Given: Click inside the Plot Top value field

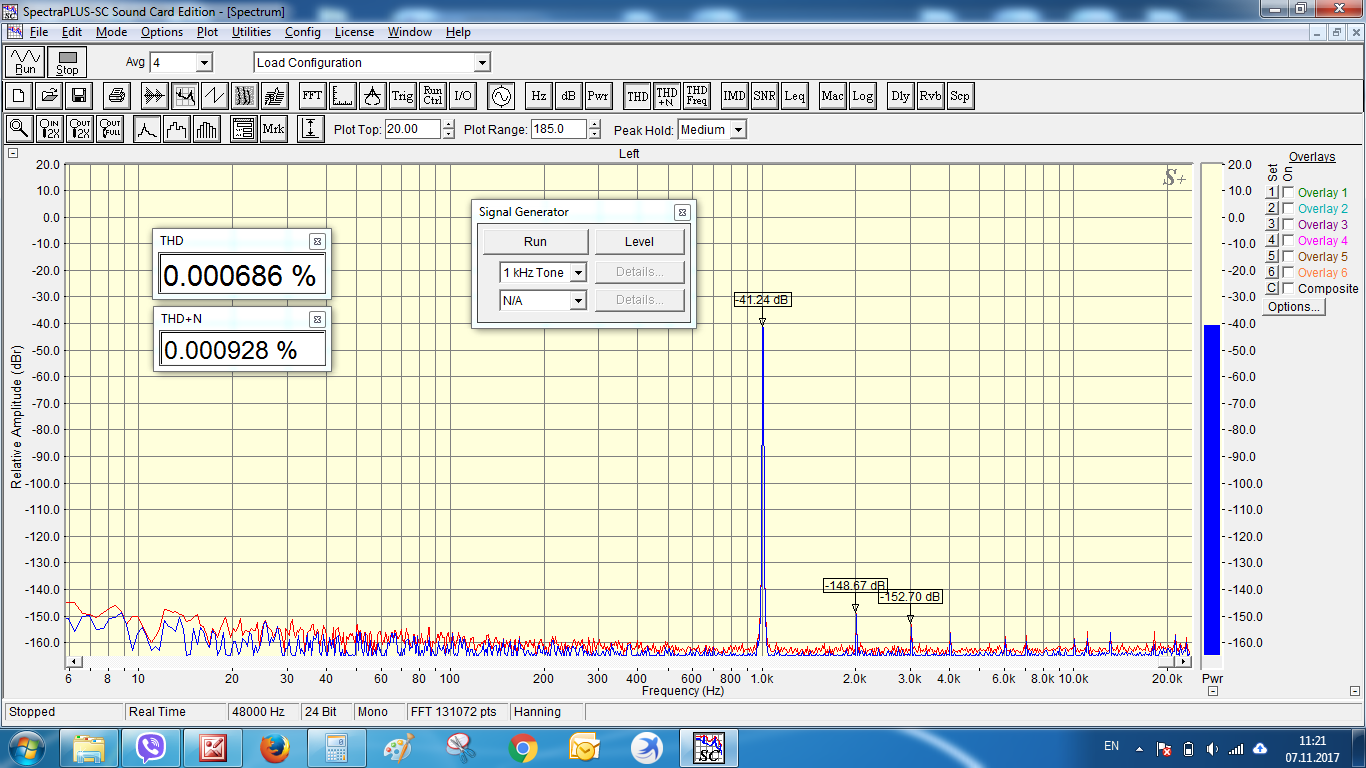Looking at the screenshot, I should tap(411, 129).
